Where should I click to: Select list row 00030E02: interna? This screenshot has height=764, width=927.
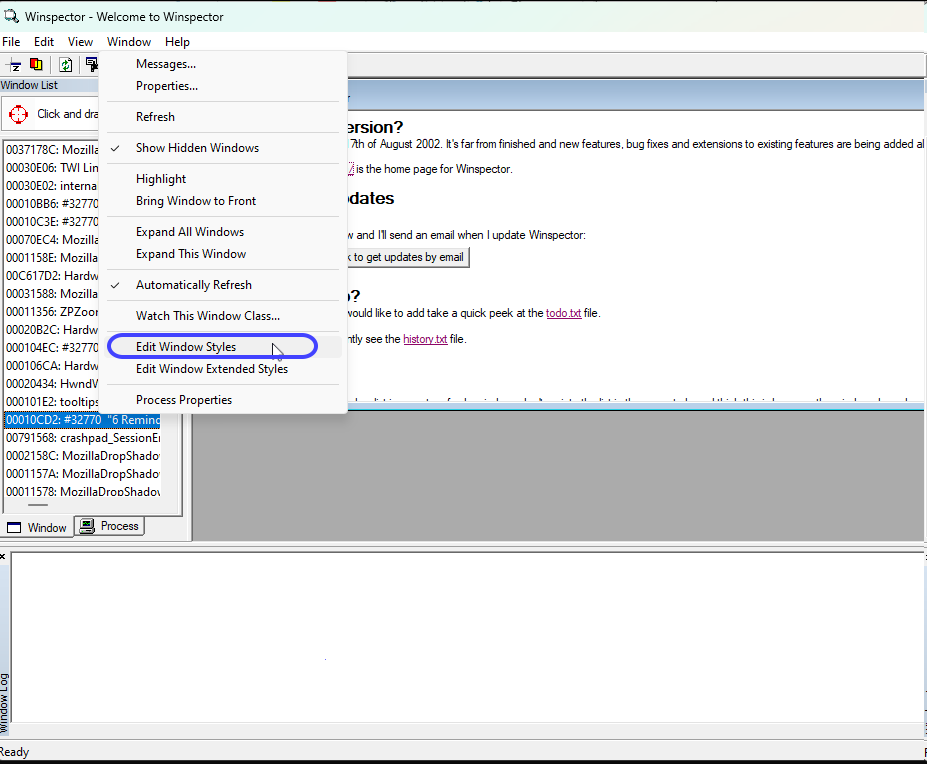coord(52,186)
